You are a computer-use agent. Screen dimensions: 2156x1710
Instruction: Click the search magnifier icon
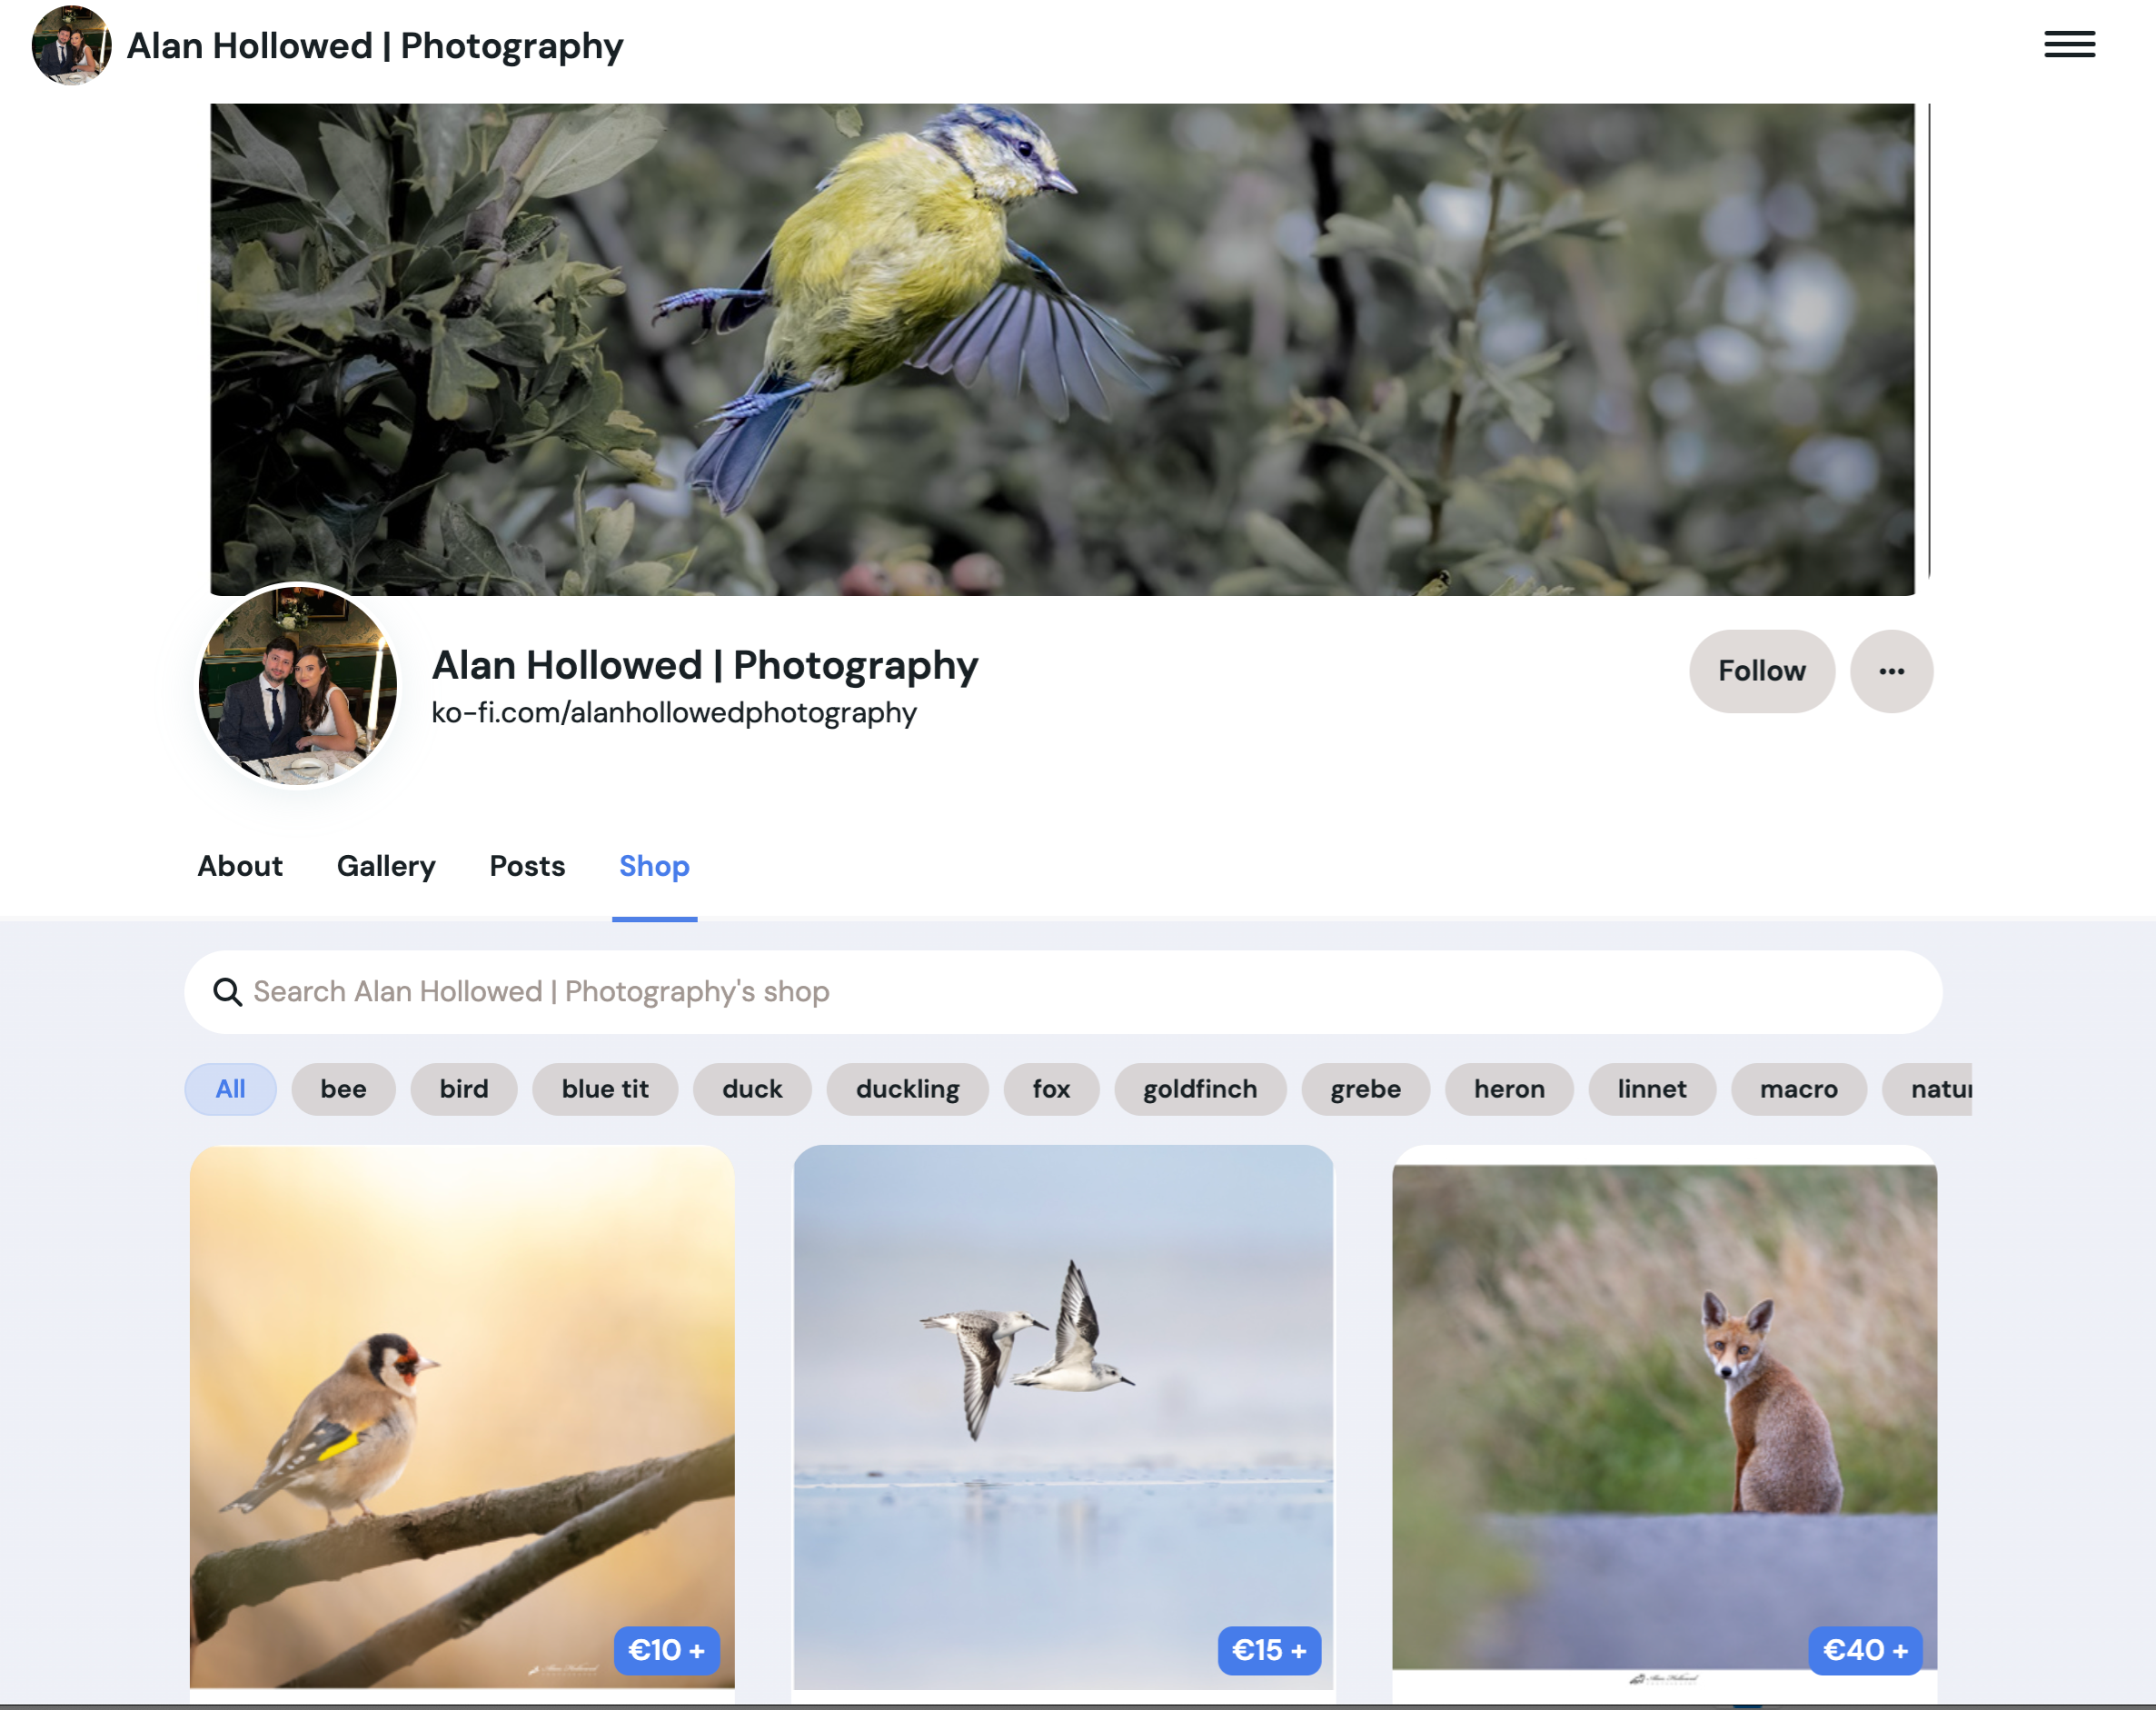click(228, 991)
